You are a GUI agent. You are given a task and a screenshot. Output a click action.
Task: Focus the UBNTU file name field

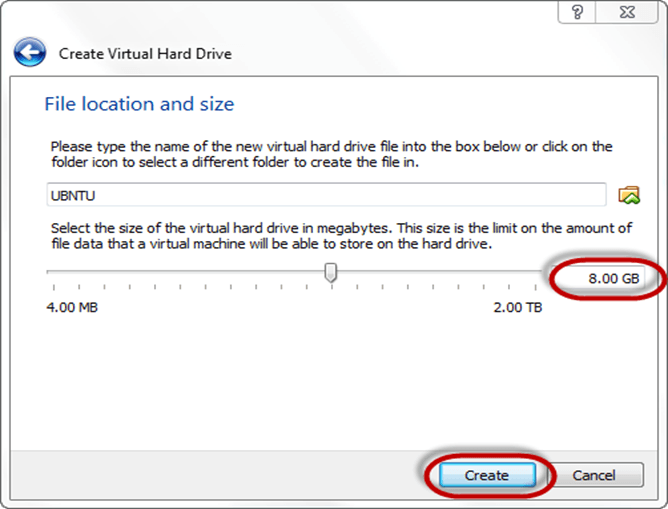point(326,194)
